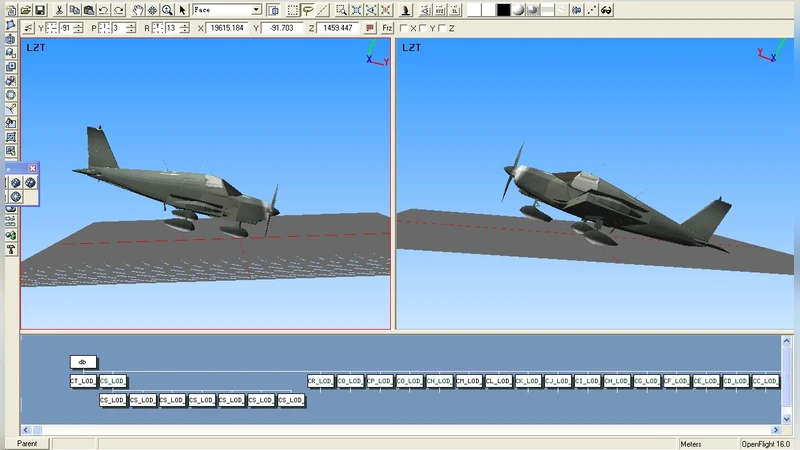
Task: Open the Face mode dropdown
Action: point(256,10)
